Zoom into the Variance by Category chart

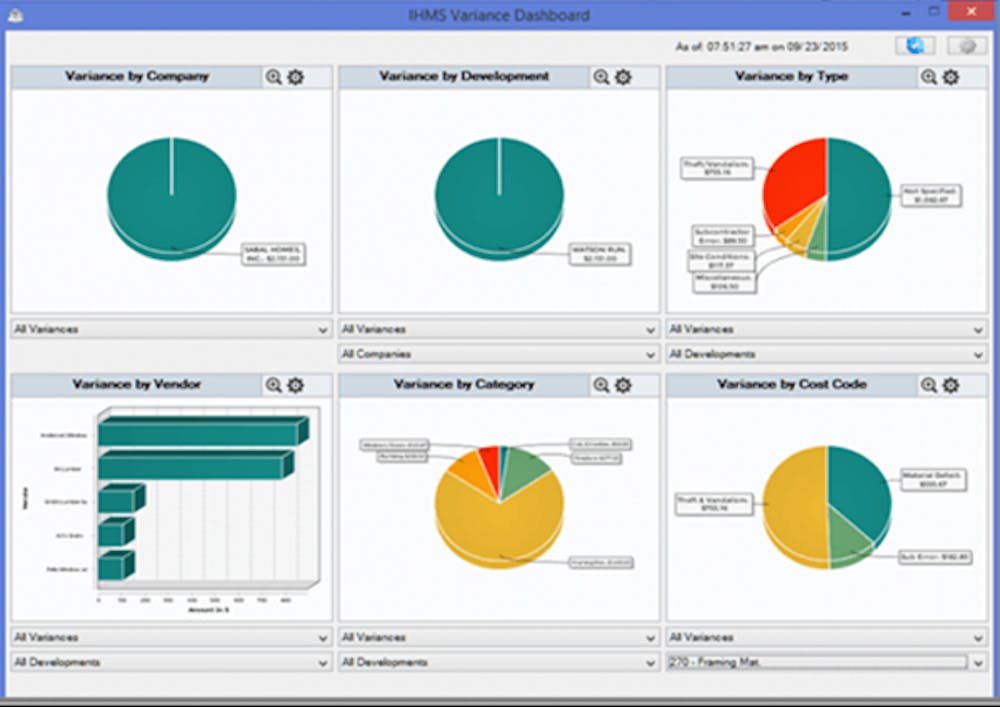[x=601, y=385]
